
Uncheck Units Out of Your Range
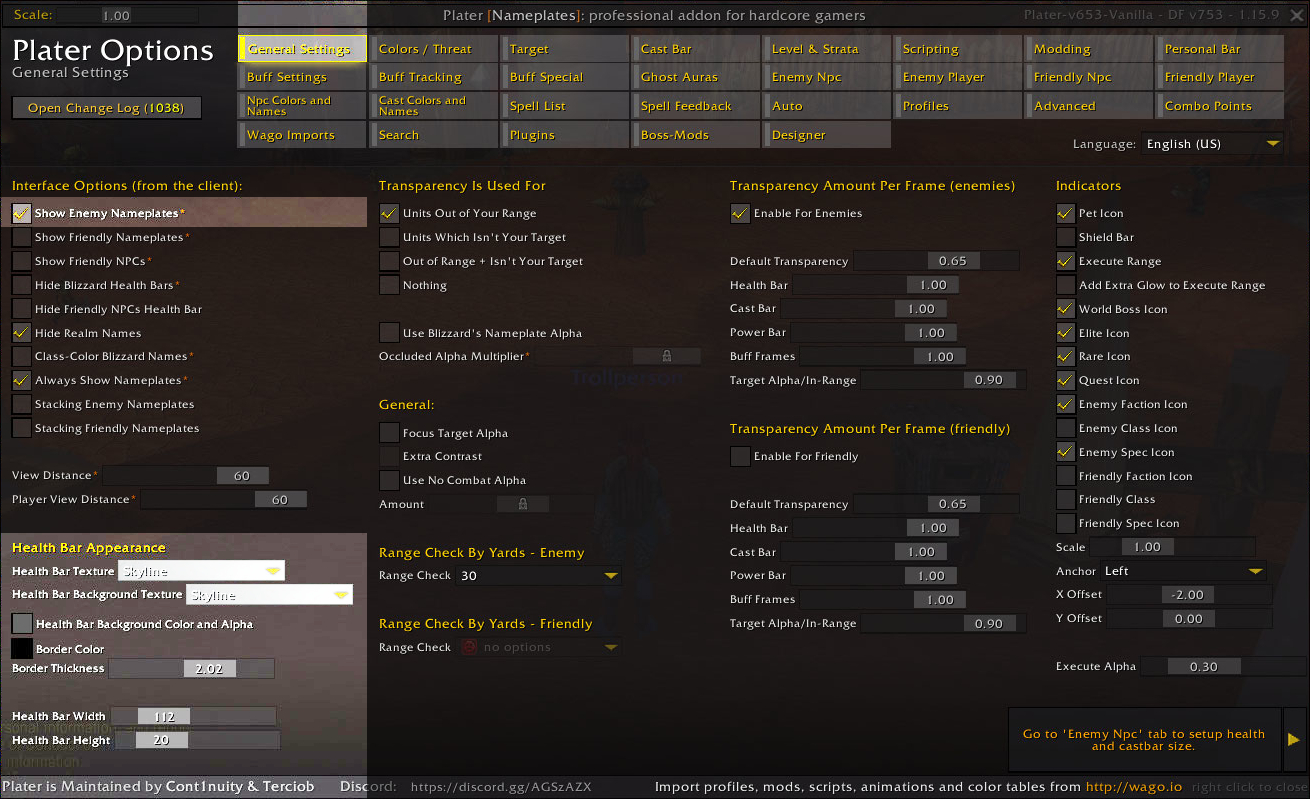[389, 213]
